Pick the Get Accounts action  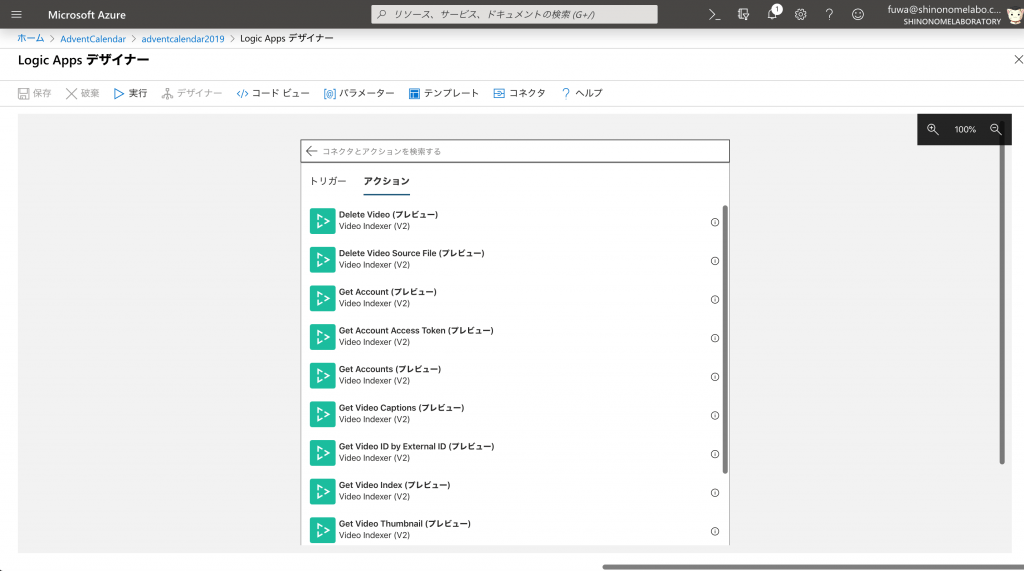coord(515,375)
